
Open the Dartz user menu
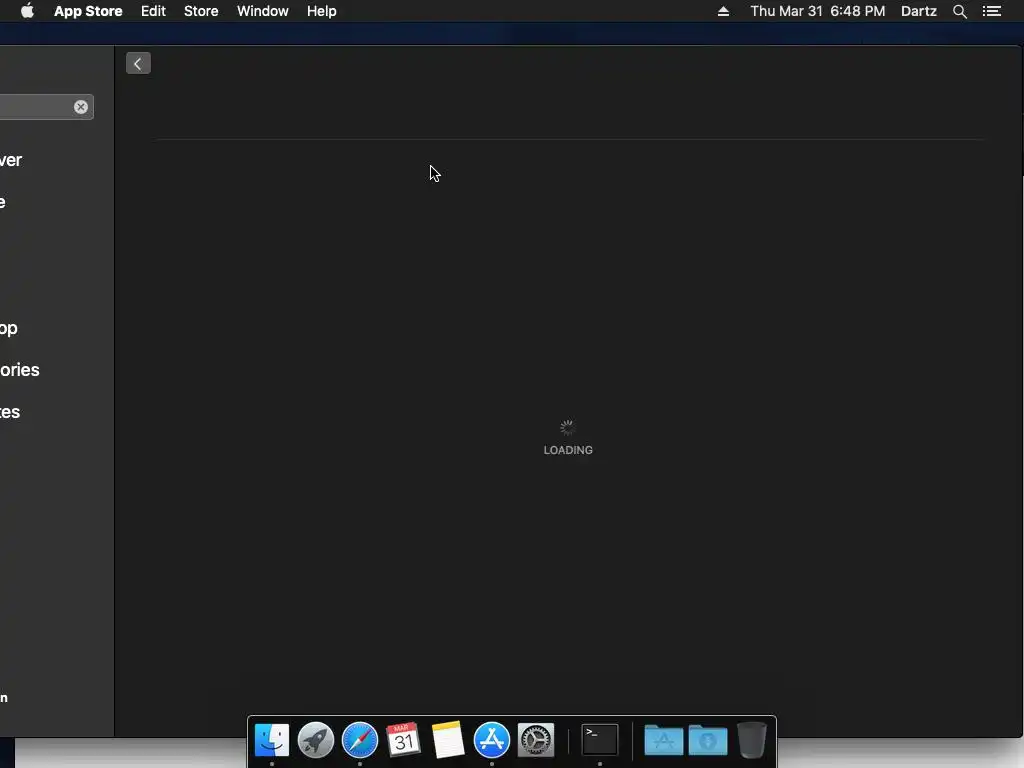[919, 11]
